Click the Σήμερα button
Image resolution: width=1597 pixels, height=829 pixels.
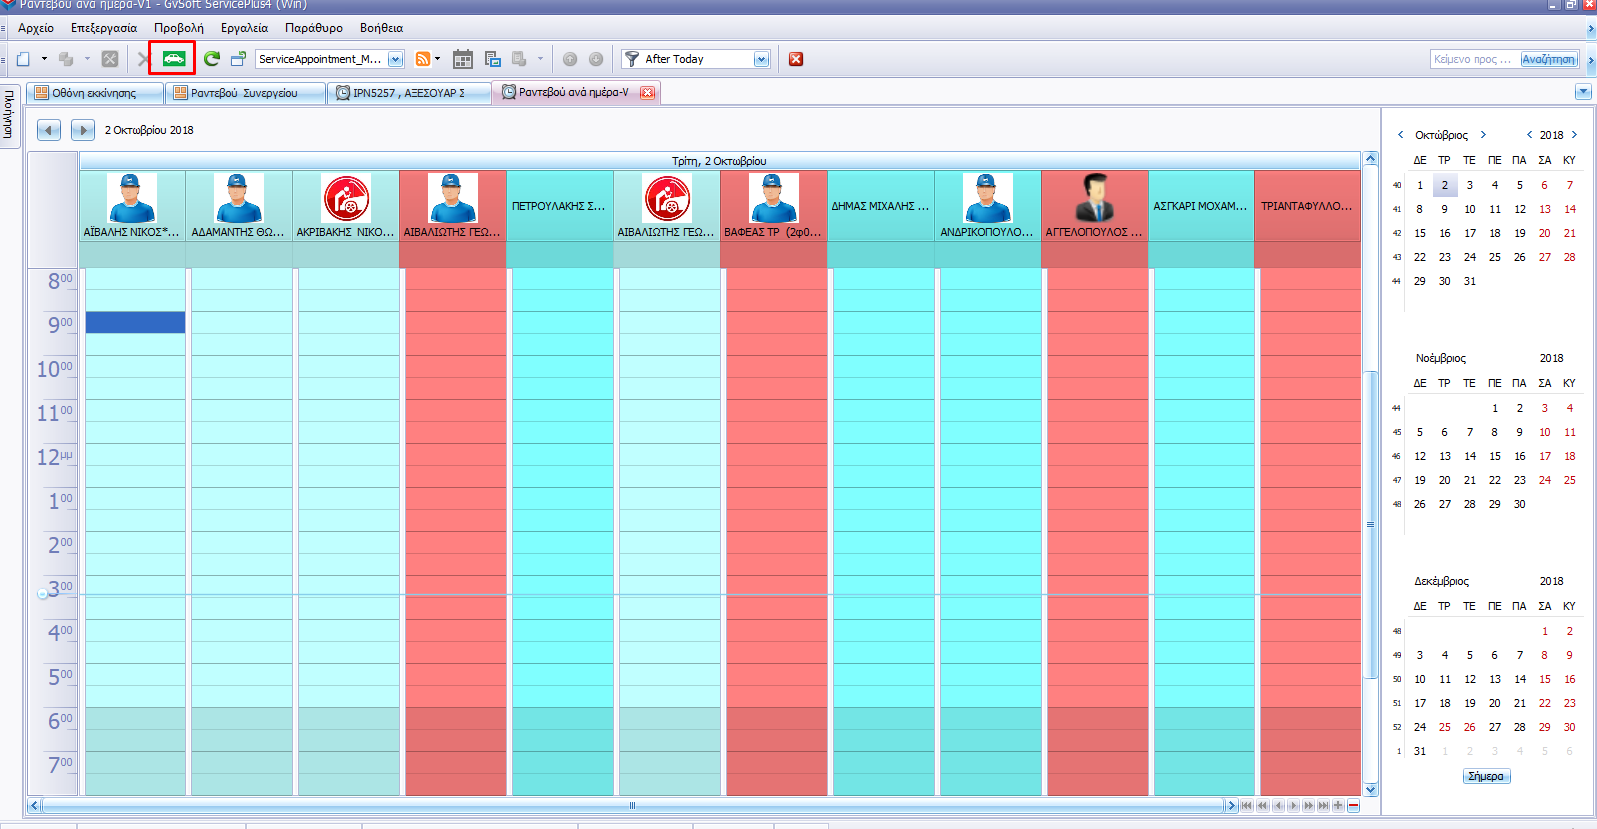[1485, 776]
